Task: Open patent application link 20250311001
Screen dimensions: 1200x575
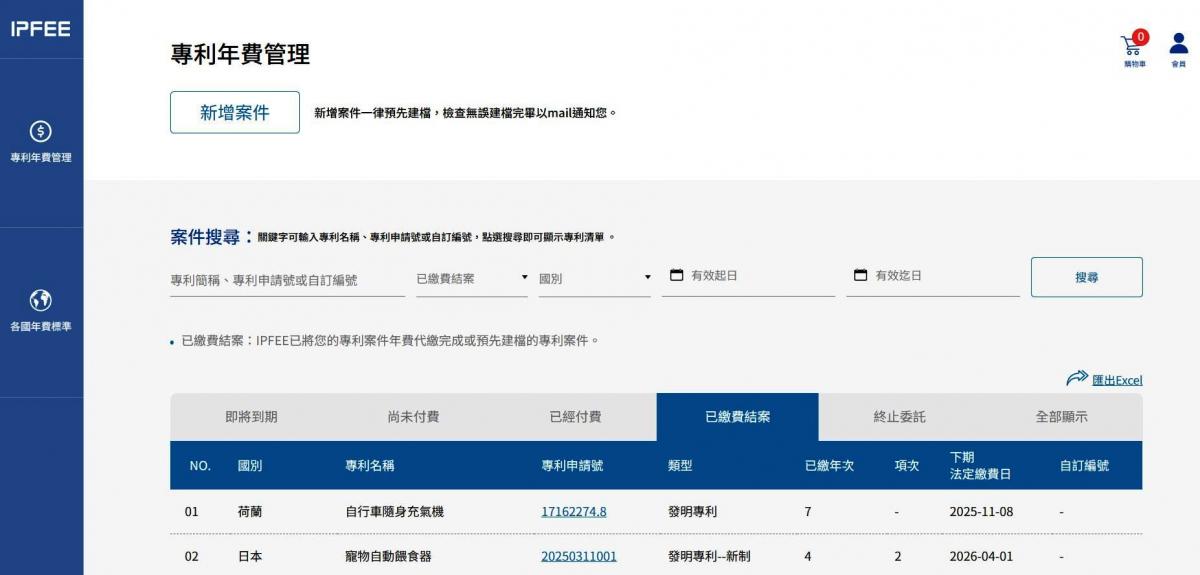Action: [578, 556]
